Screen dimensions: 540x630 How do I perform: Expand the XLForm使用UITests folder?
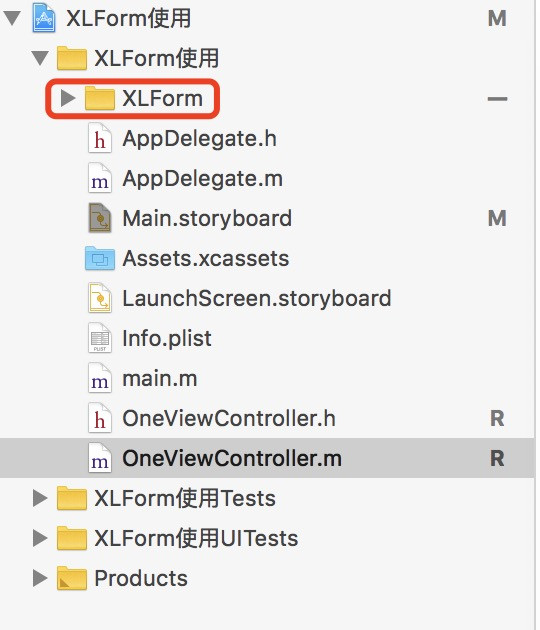[40, 538]
